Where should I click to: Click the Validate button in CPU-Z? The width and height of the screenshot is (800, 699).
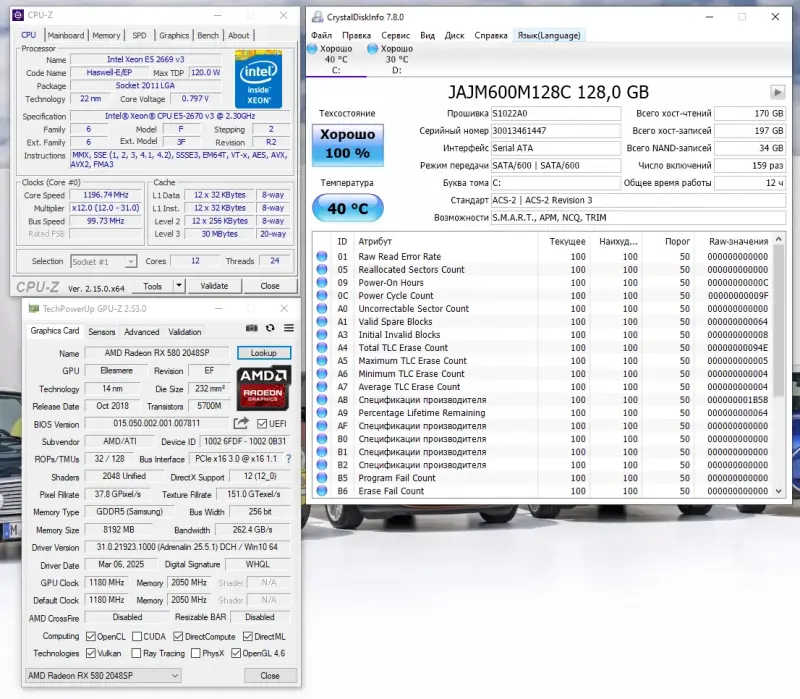[214, 286]
